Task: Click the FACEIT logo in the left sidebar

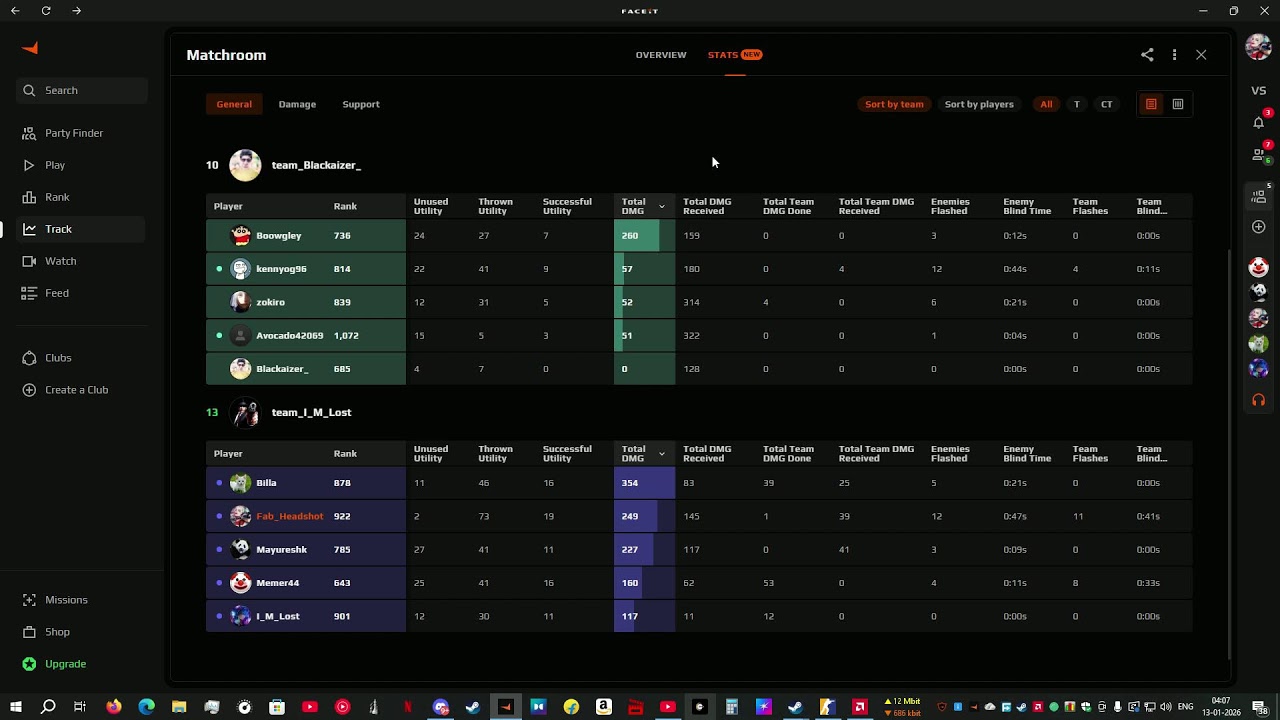Action: tap(30, 48)
